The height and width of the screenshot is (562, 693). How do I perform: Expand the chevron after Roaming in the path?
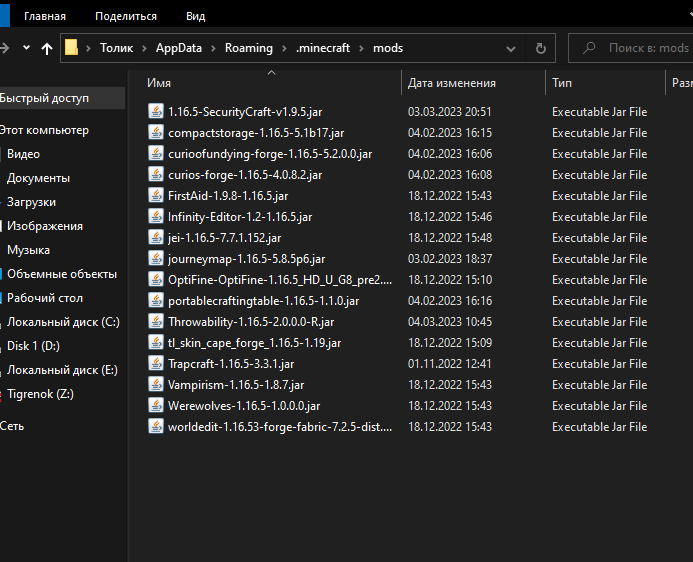click(x=284, y=48)
